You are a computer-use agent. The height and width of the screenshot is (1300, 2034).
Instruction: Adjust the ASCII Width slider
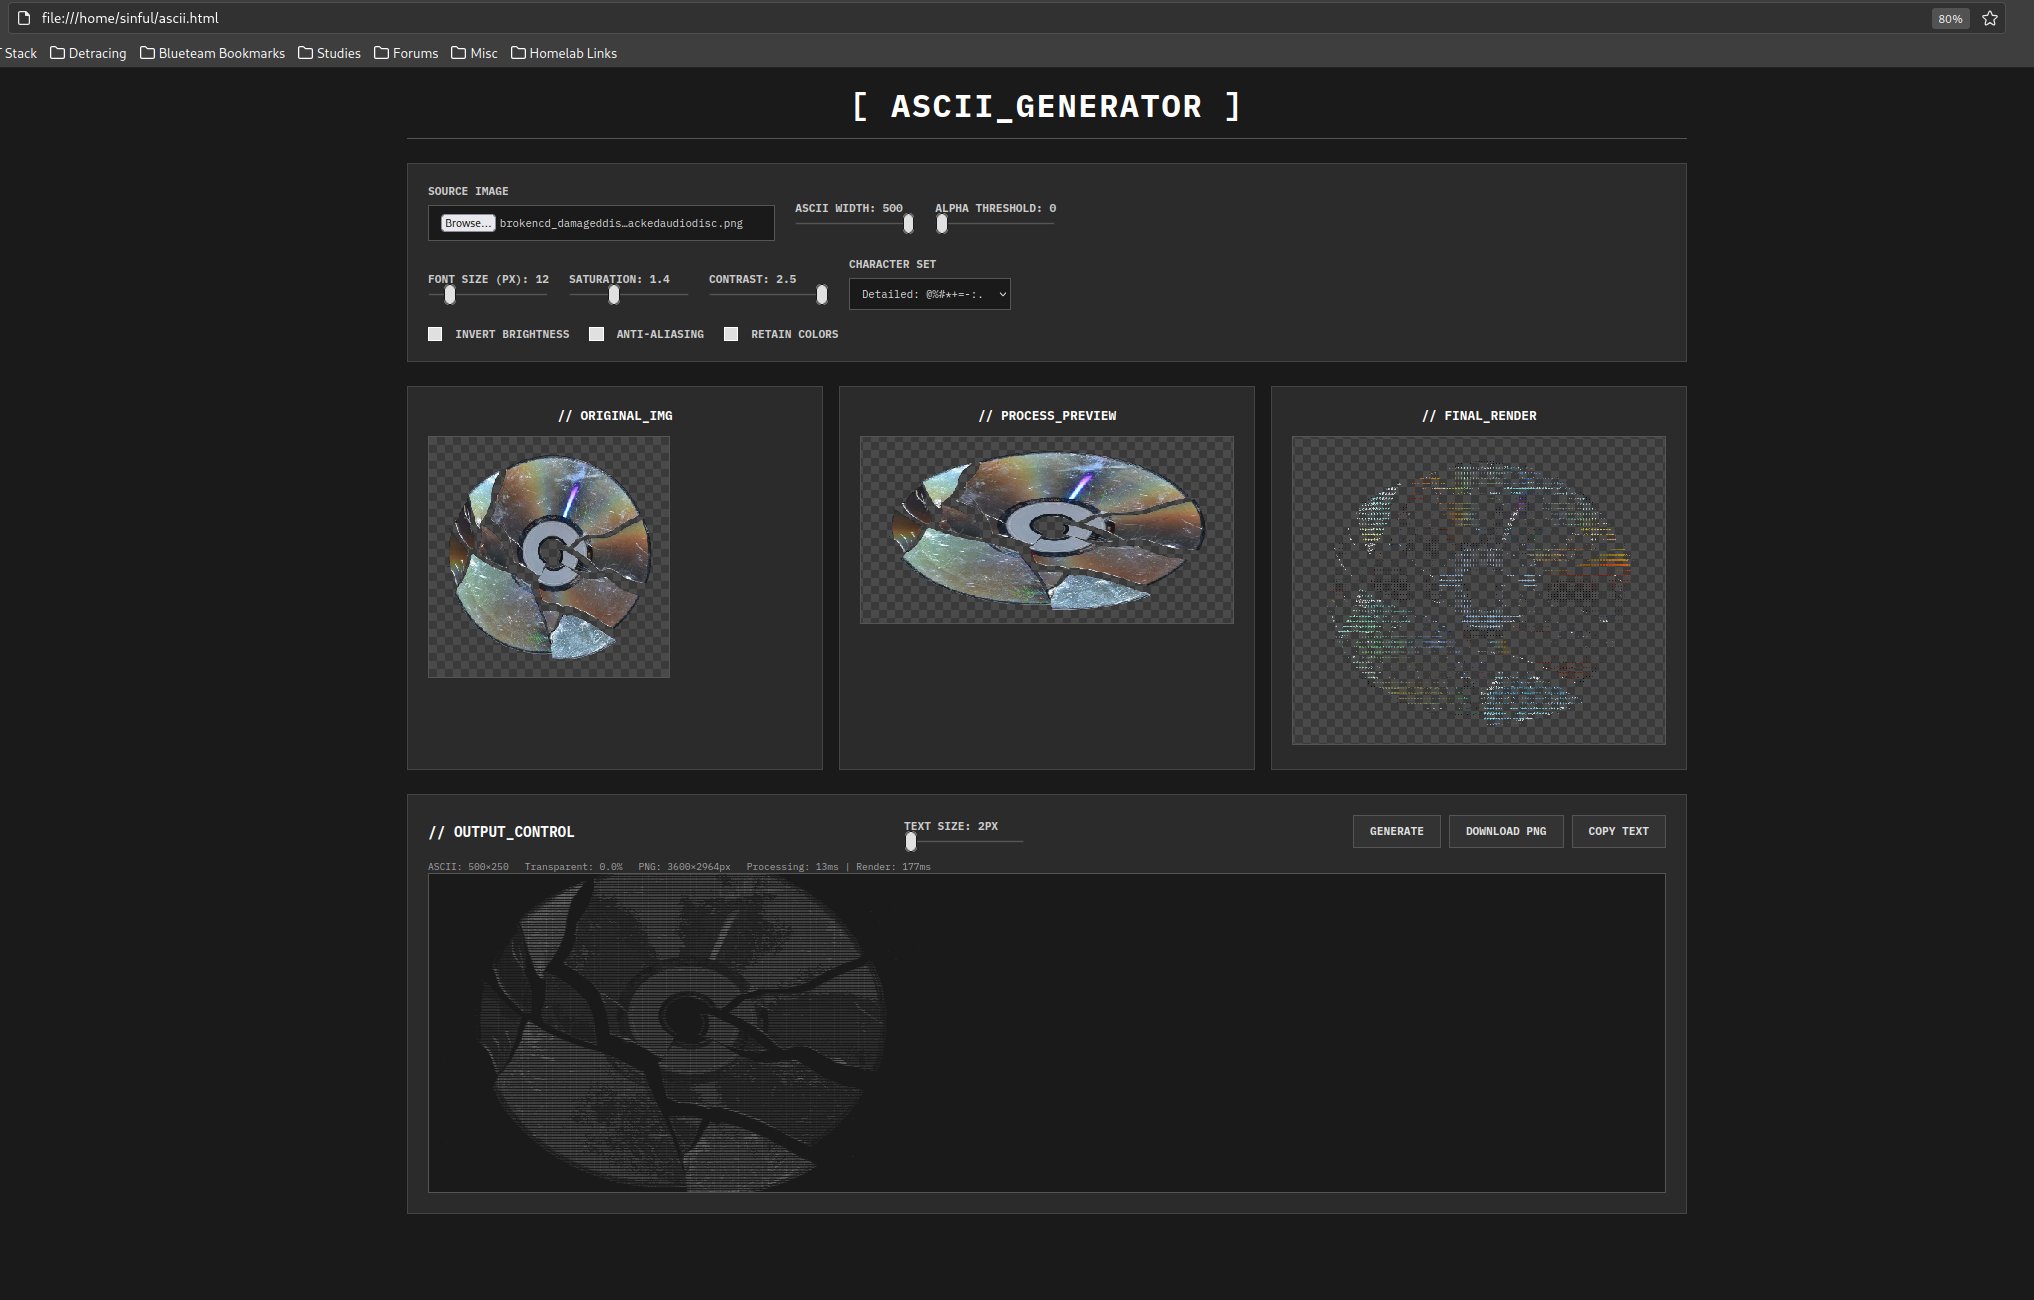(854, 224)
